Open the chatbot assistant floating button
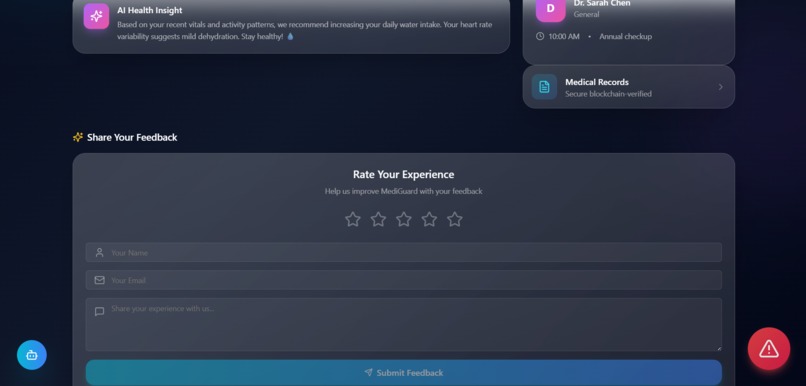Image resolution: width=806 pixels, height=386 pixels. (x=32, y=355)
